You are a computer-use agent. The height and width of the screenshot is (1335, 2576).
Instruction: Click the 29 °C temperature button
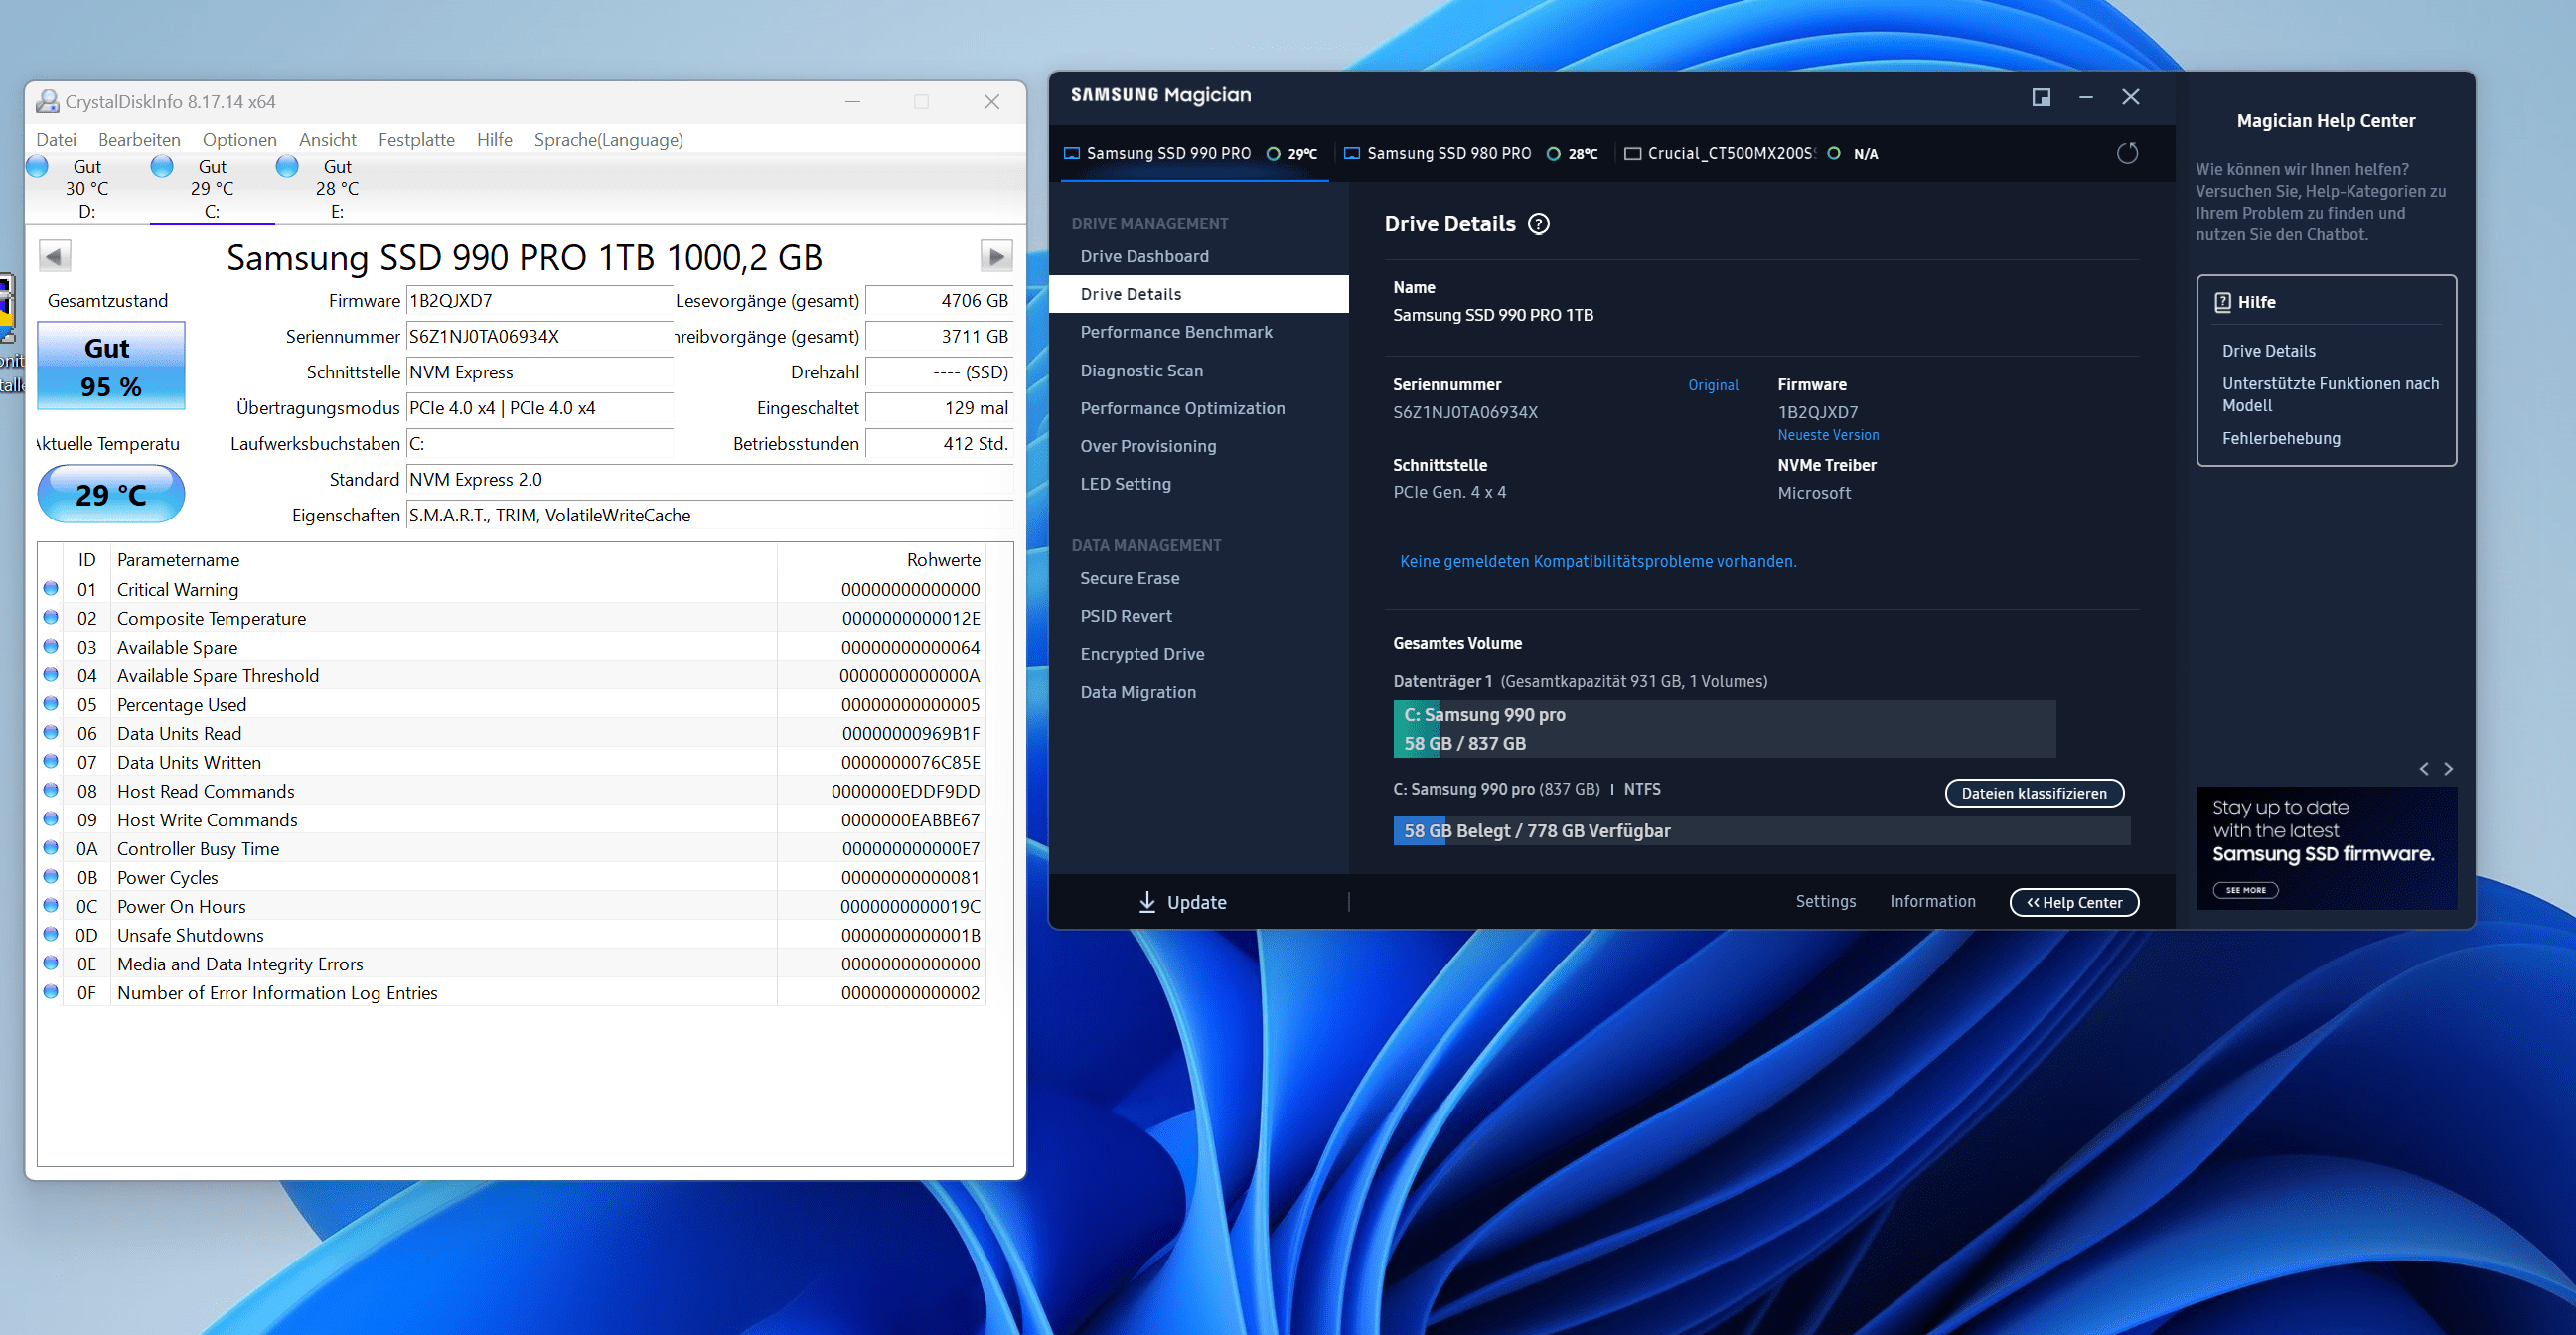pos(111,494)
